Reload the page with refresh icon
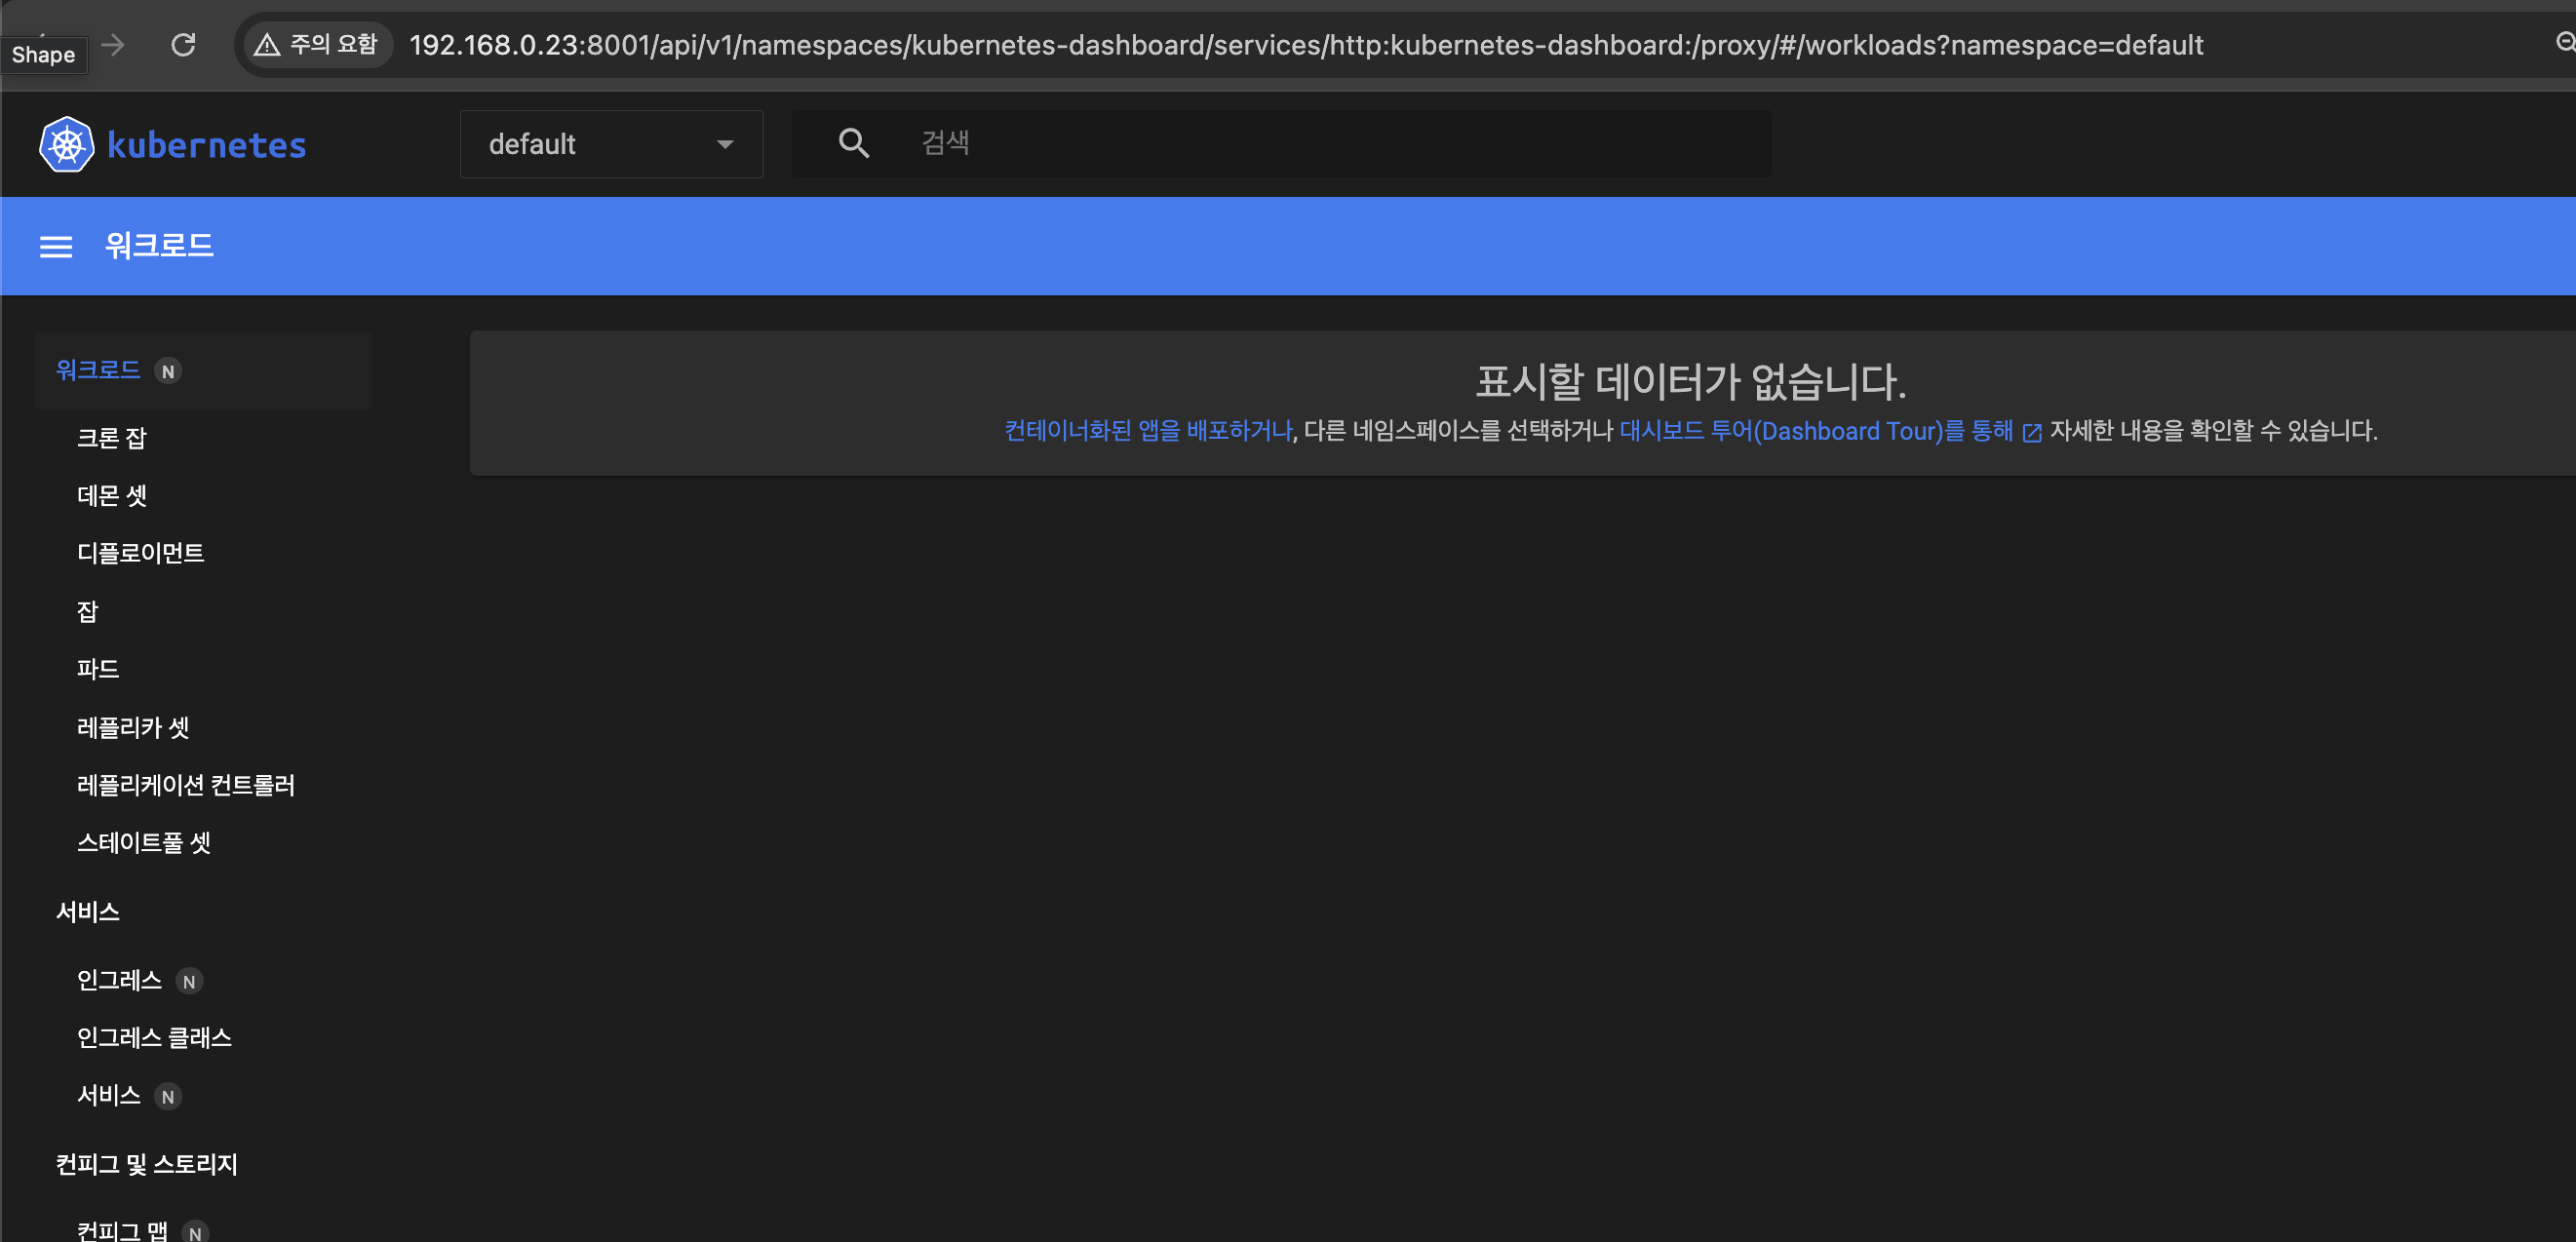 [183, 45]
